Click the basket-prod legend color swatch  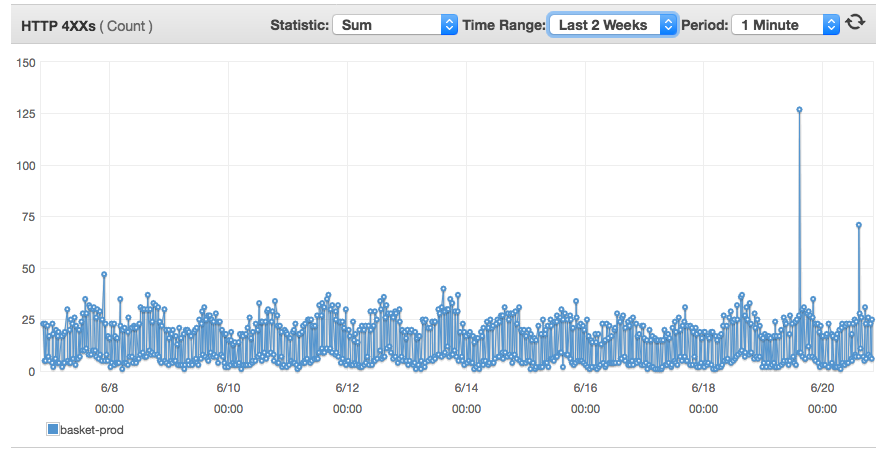(x=52, y=429)
